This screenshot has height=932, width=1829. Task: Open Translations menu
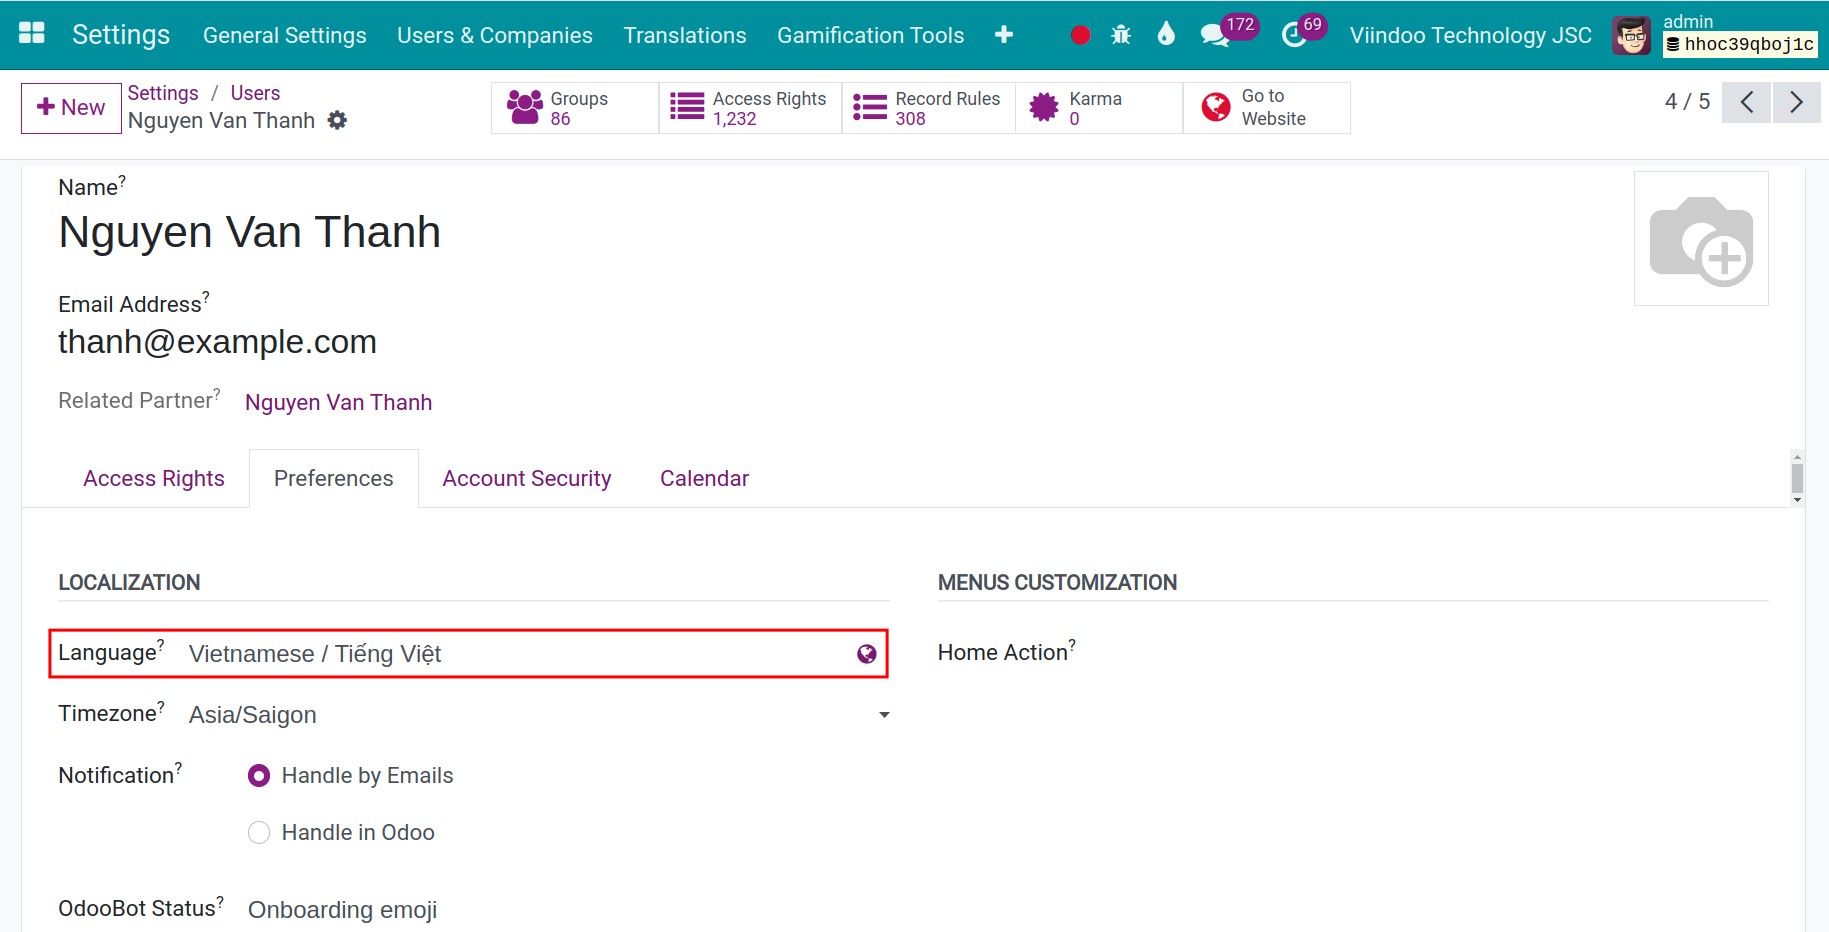click(x=685, y=35)
